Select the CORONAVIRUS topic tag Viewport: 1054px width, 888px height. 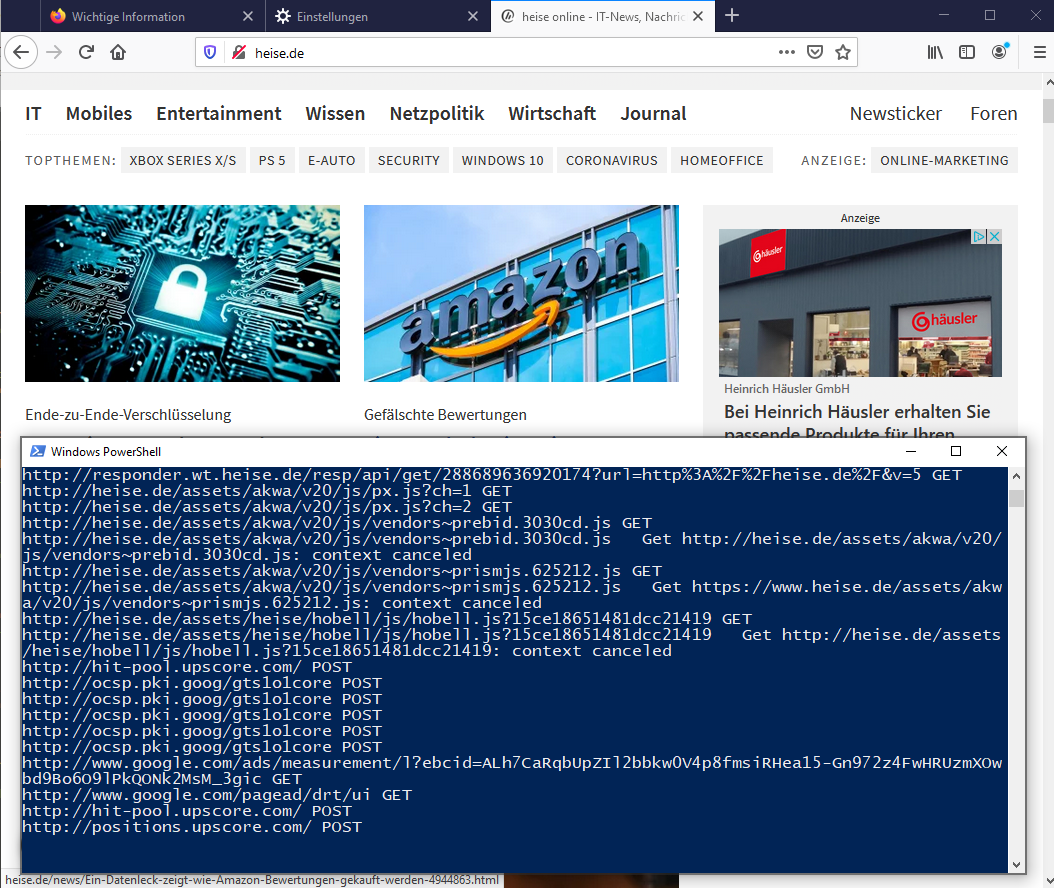[612, 161]
